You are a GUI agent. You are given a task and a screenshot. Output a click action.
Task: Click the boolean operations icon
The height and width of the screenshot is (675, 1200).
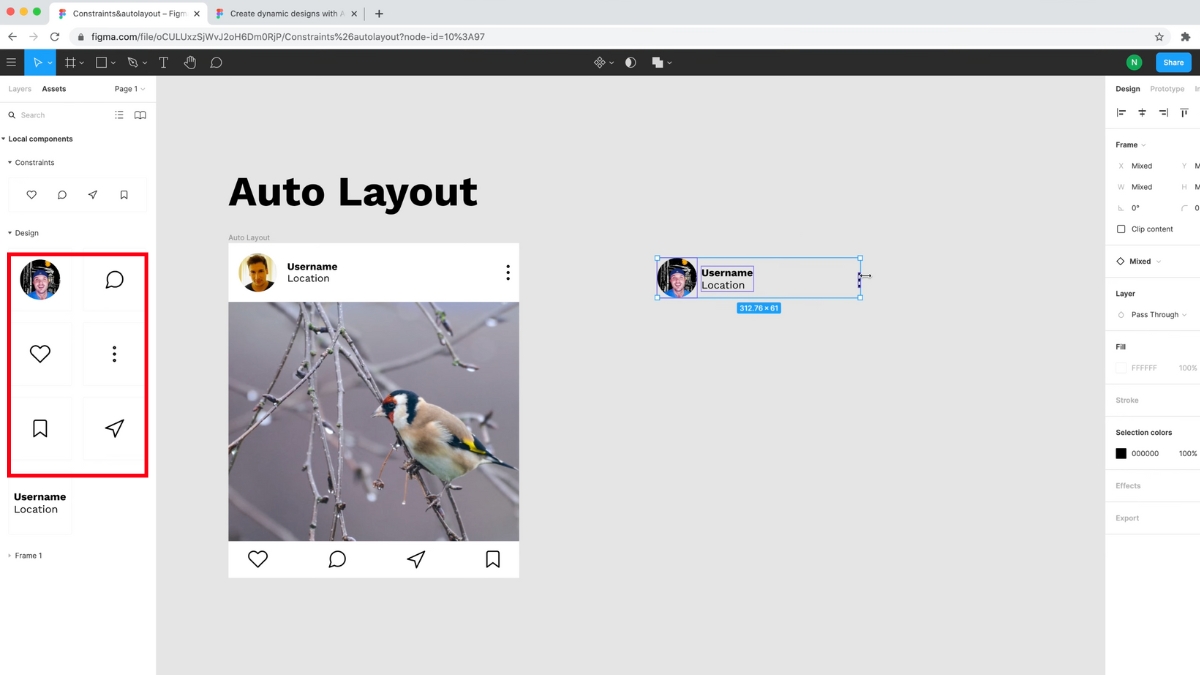click(x=658, y=62)
